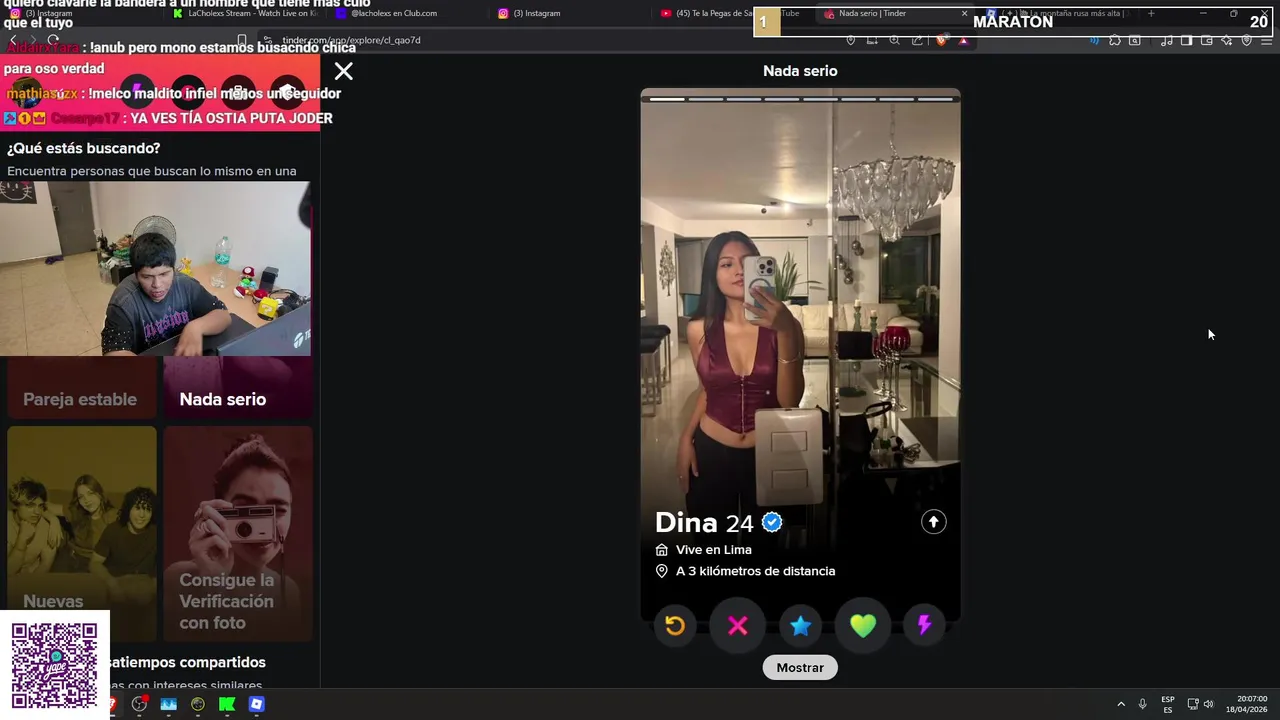Click the Brave Rewards triangle icon
The width and height of the screenshot is (1280, 720).
[963, 40]
